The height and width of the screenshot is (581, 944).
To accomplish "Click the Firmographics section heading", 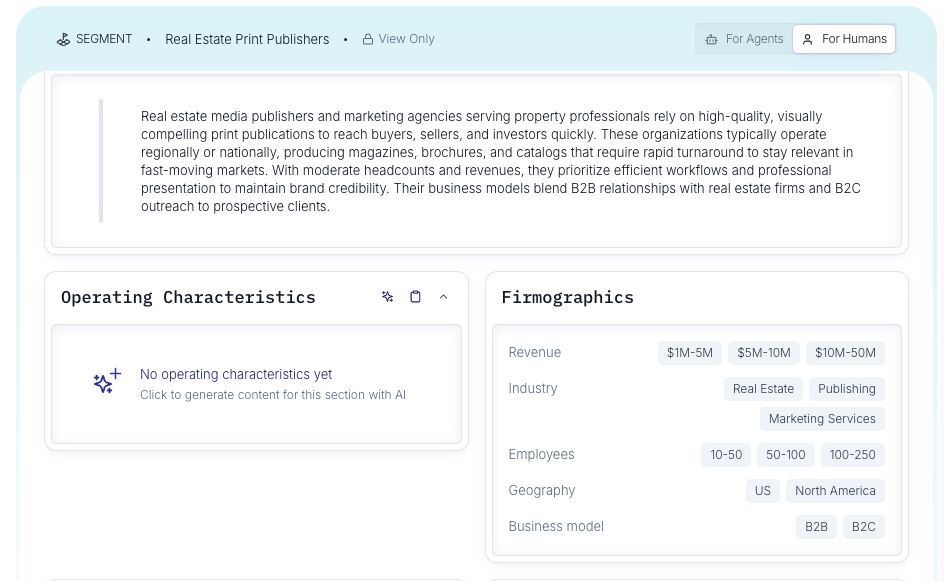I will point(568,297).
